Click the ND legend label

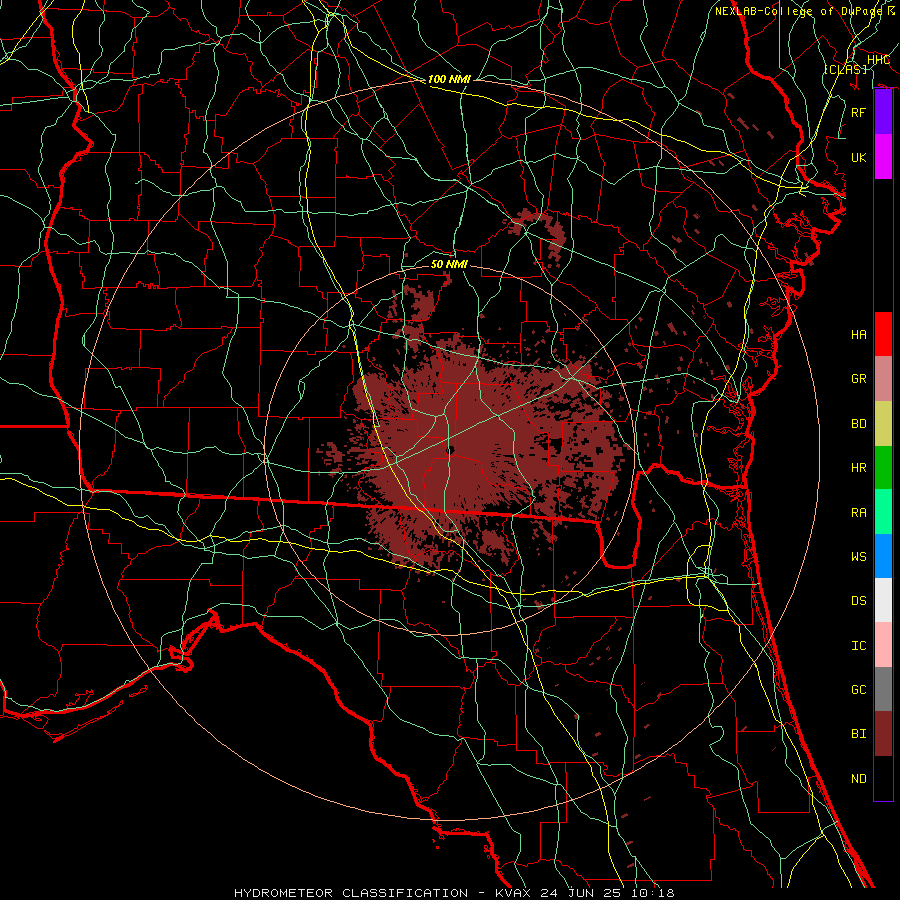click(x=859, y=779)
